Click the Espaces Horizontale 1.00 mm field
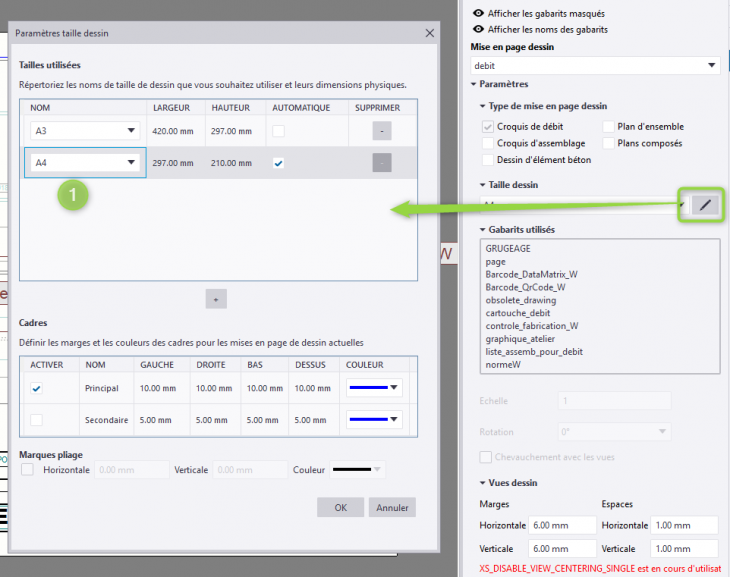The image size is (730, 577). click(x=684, y=525)
